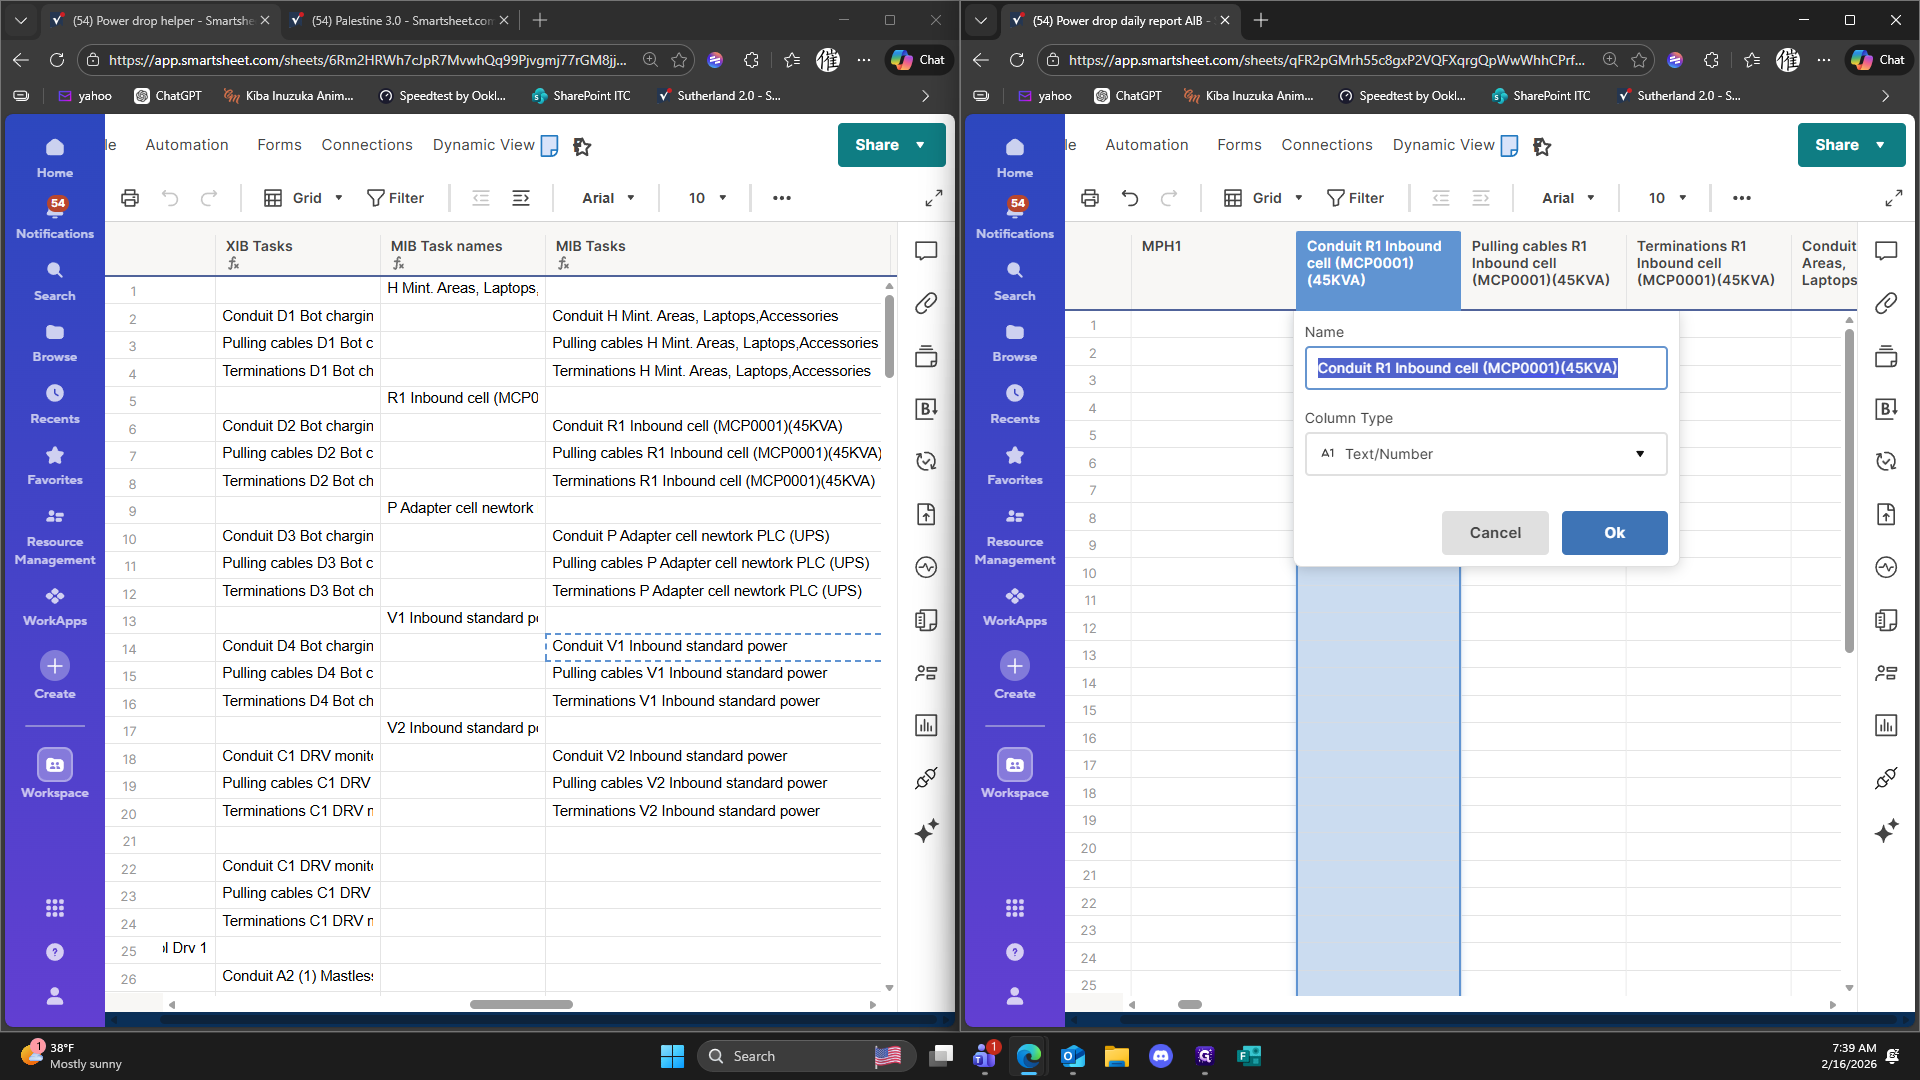Open Arial font dropdown in right toolbar
Screen dimensions: 1920x1080
coord(1567,198)
